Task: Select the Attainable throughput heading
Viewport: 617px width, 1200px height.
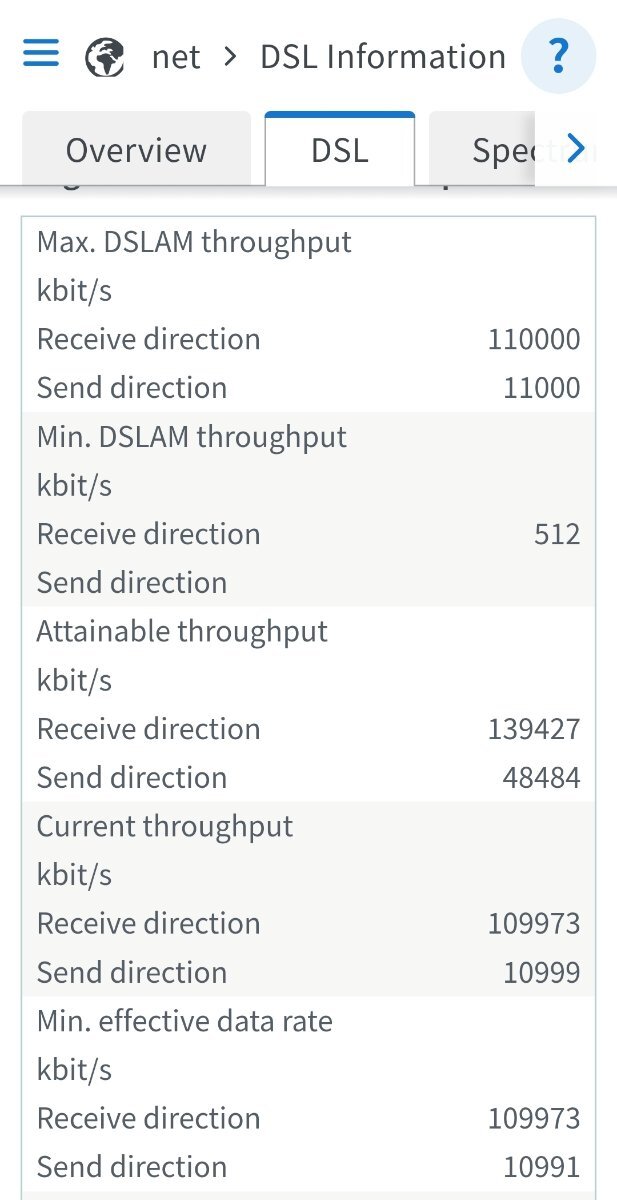Action: [182, 632]
